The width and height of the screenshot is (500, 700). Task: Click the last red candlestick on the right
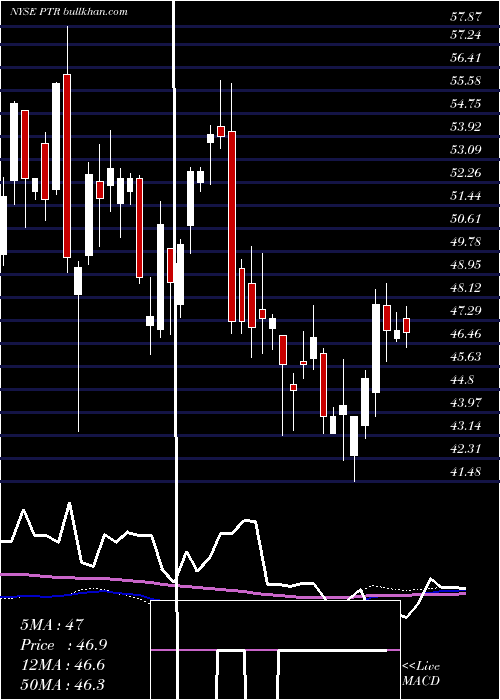tap(406, 325)
